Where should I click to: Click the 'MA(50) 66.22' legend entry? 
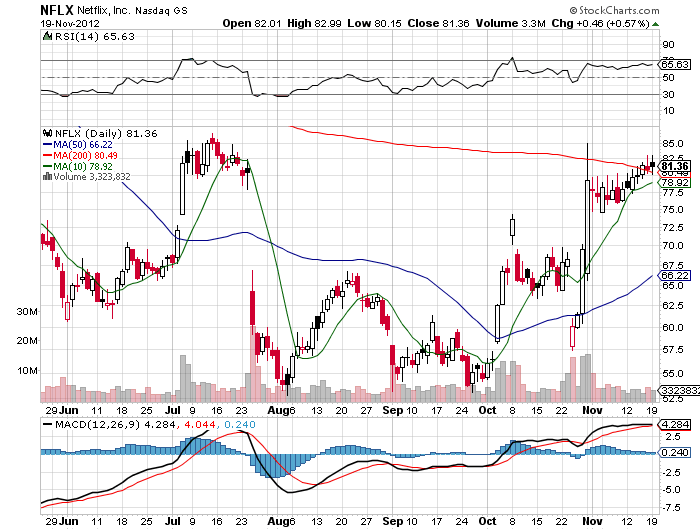[x=83, y=145]
